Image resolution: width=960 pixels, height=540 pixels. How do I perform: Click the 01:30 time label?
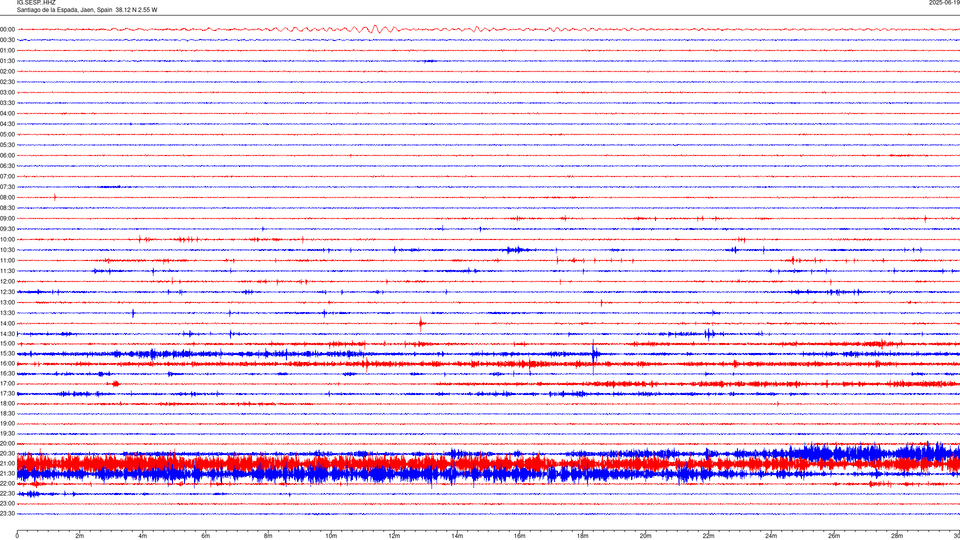point(7,61)
